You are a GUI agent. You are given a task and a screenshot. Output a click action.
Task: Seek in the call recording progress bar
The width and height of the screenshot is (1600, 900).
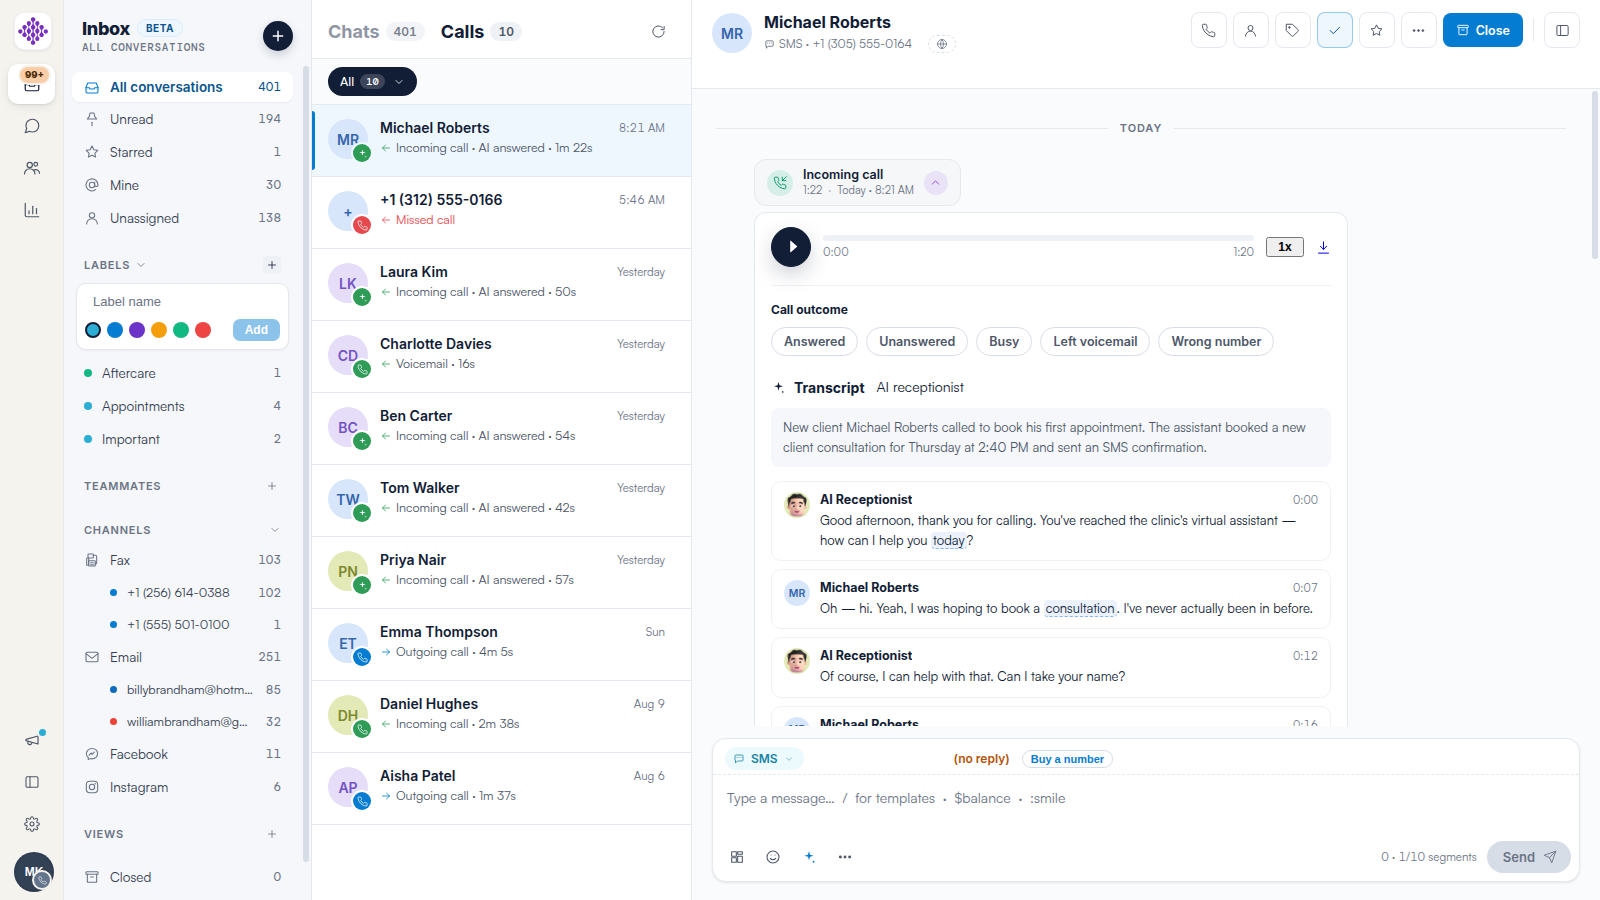pos(1038,239)
